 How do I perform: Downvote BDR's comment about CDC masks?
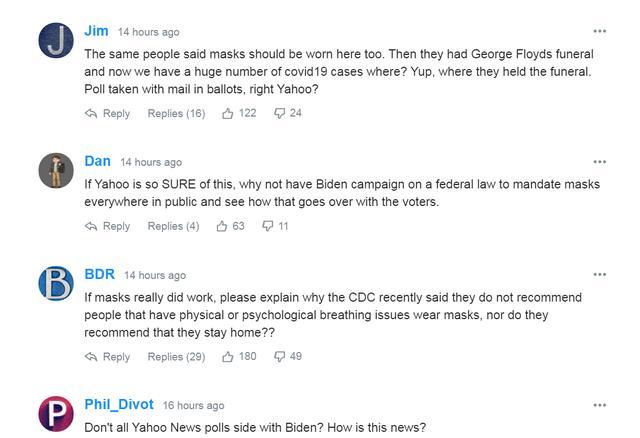[x=279, y=357]
